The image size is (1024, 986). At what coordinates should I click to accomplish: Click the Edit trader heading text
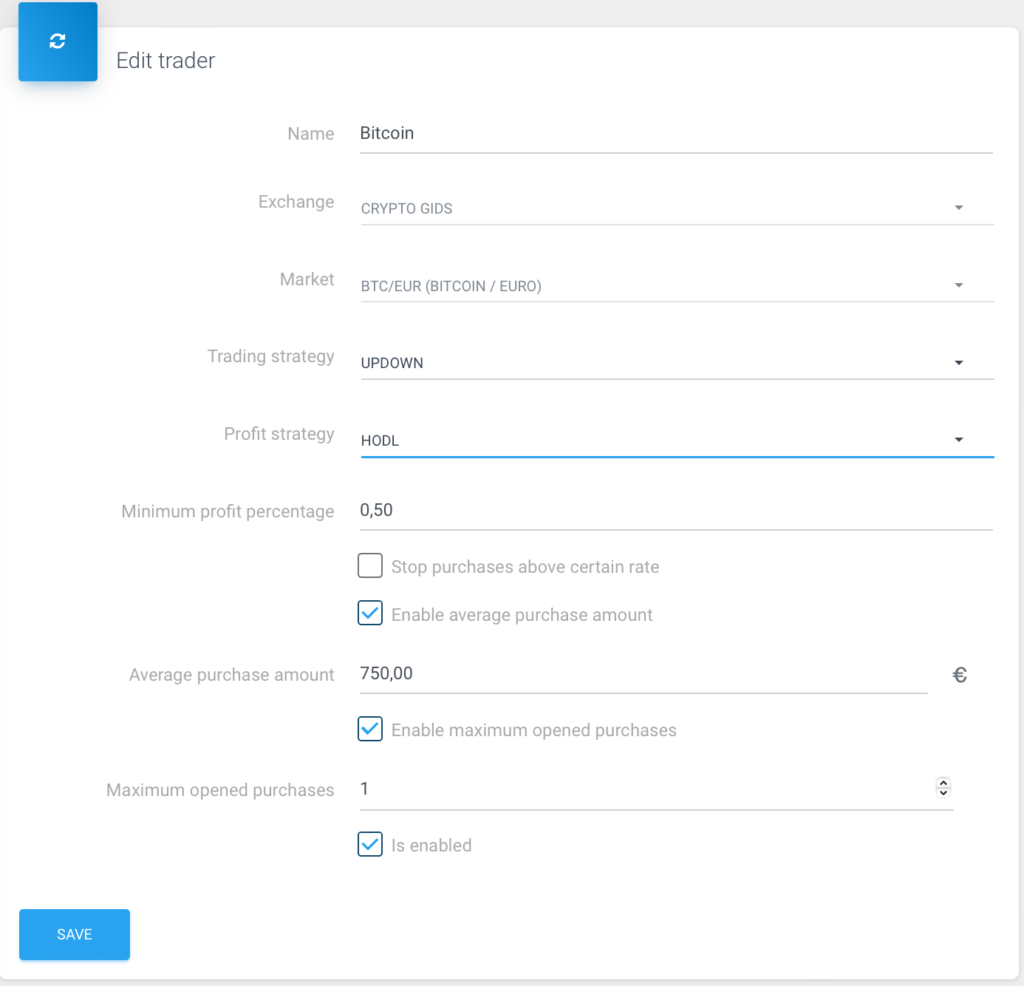(x=166, y=61)
